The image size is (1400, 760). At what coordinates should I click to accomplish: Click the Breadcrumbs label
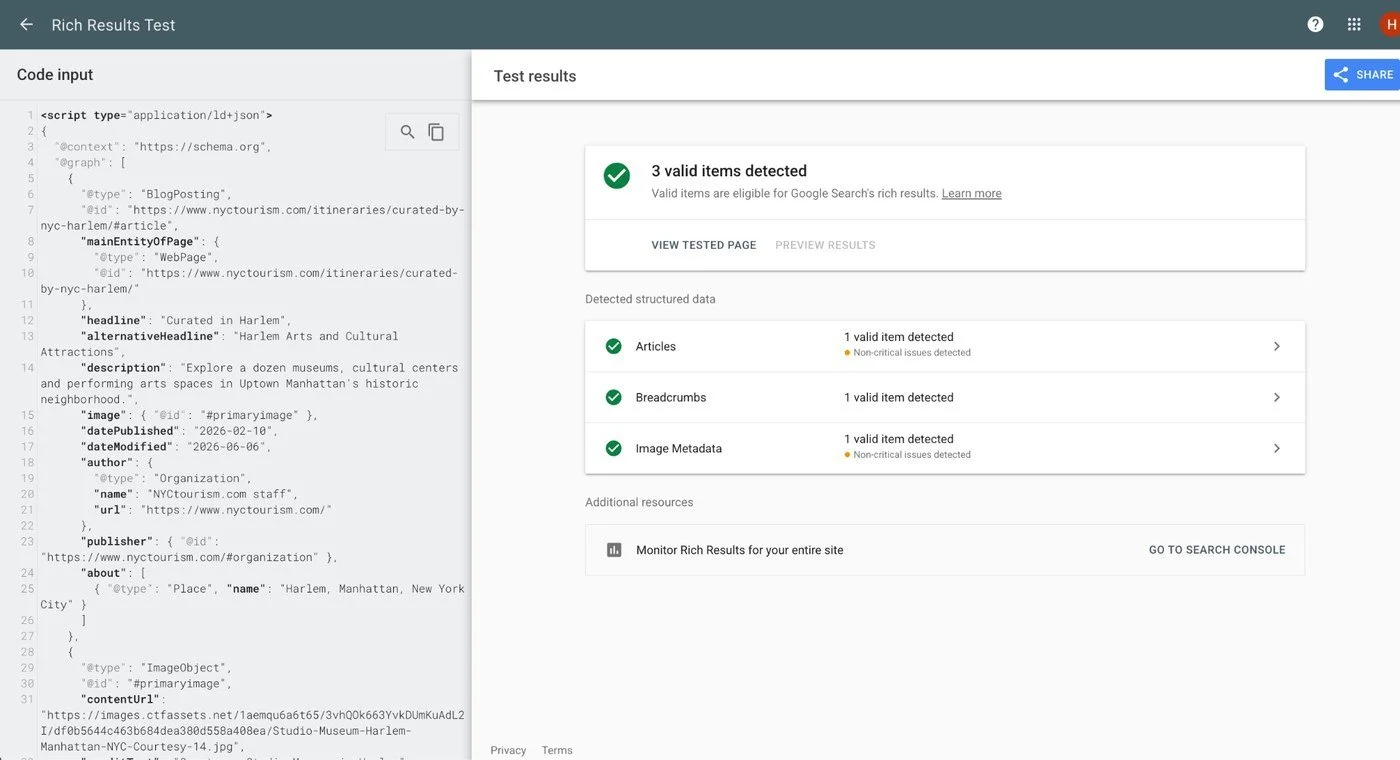[x=671, y=397]
